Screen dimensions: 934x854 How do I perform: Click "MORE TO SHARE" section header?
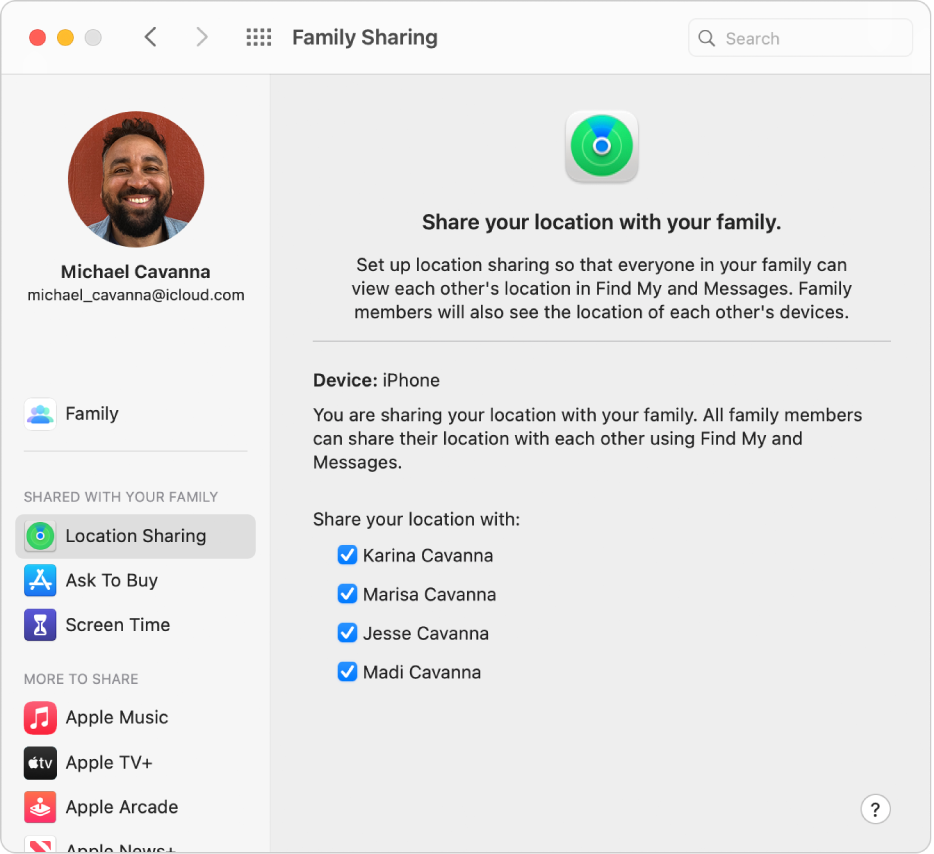click(81, 680)
